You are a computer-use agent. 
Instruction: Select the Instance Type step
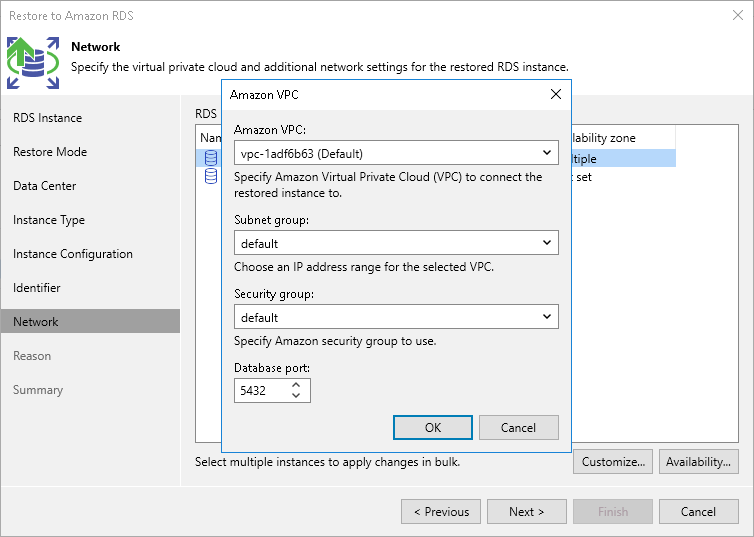click(49, 220)
